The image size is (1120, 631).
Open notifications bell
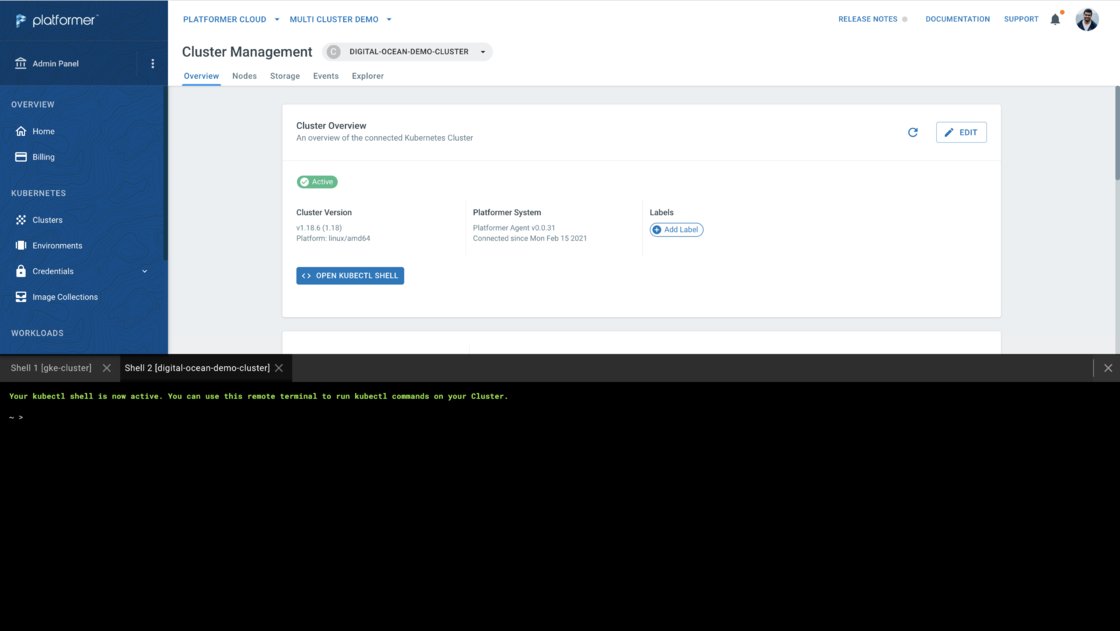click(x=1055, y=19)
